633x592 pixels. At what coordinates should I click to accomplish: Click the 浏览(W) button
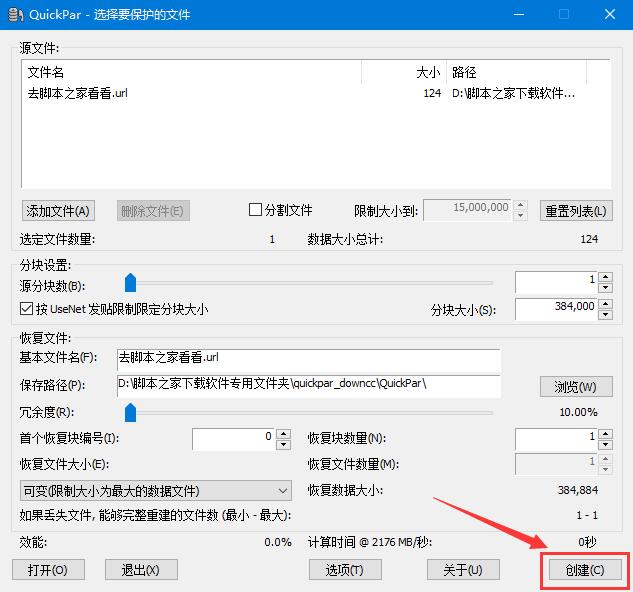tap(576, 387)
